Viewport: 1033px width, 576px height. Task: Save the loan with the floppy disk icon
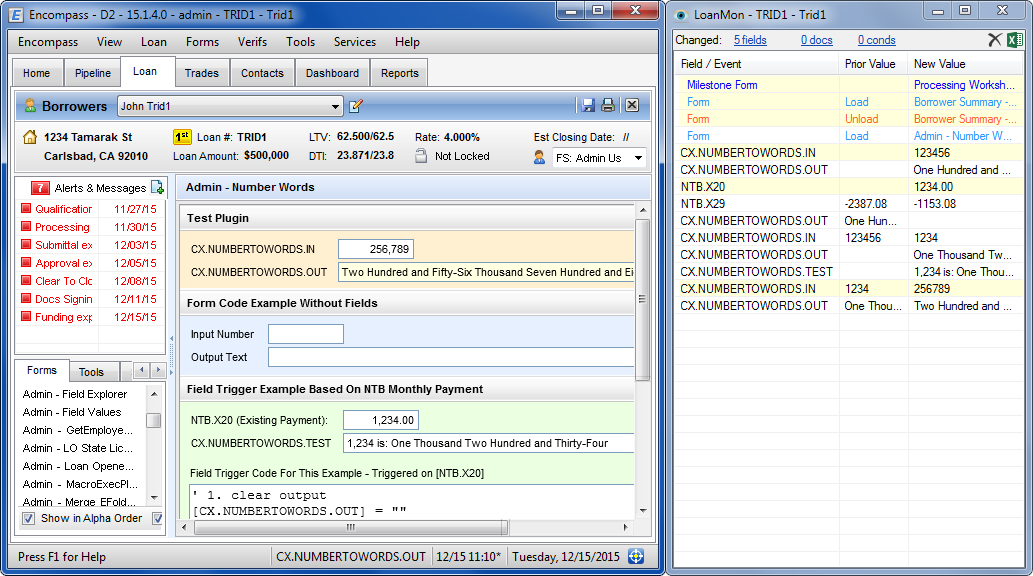tap(588, 105)
